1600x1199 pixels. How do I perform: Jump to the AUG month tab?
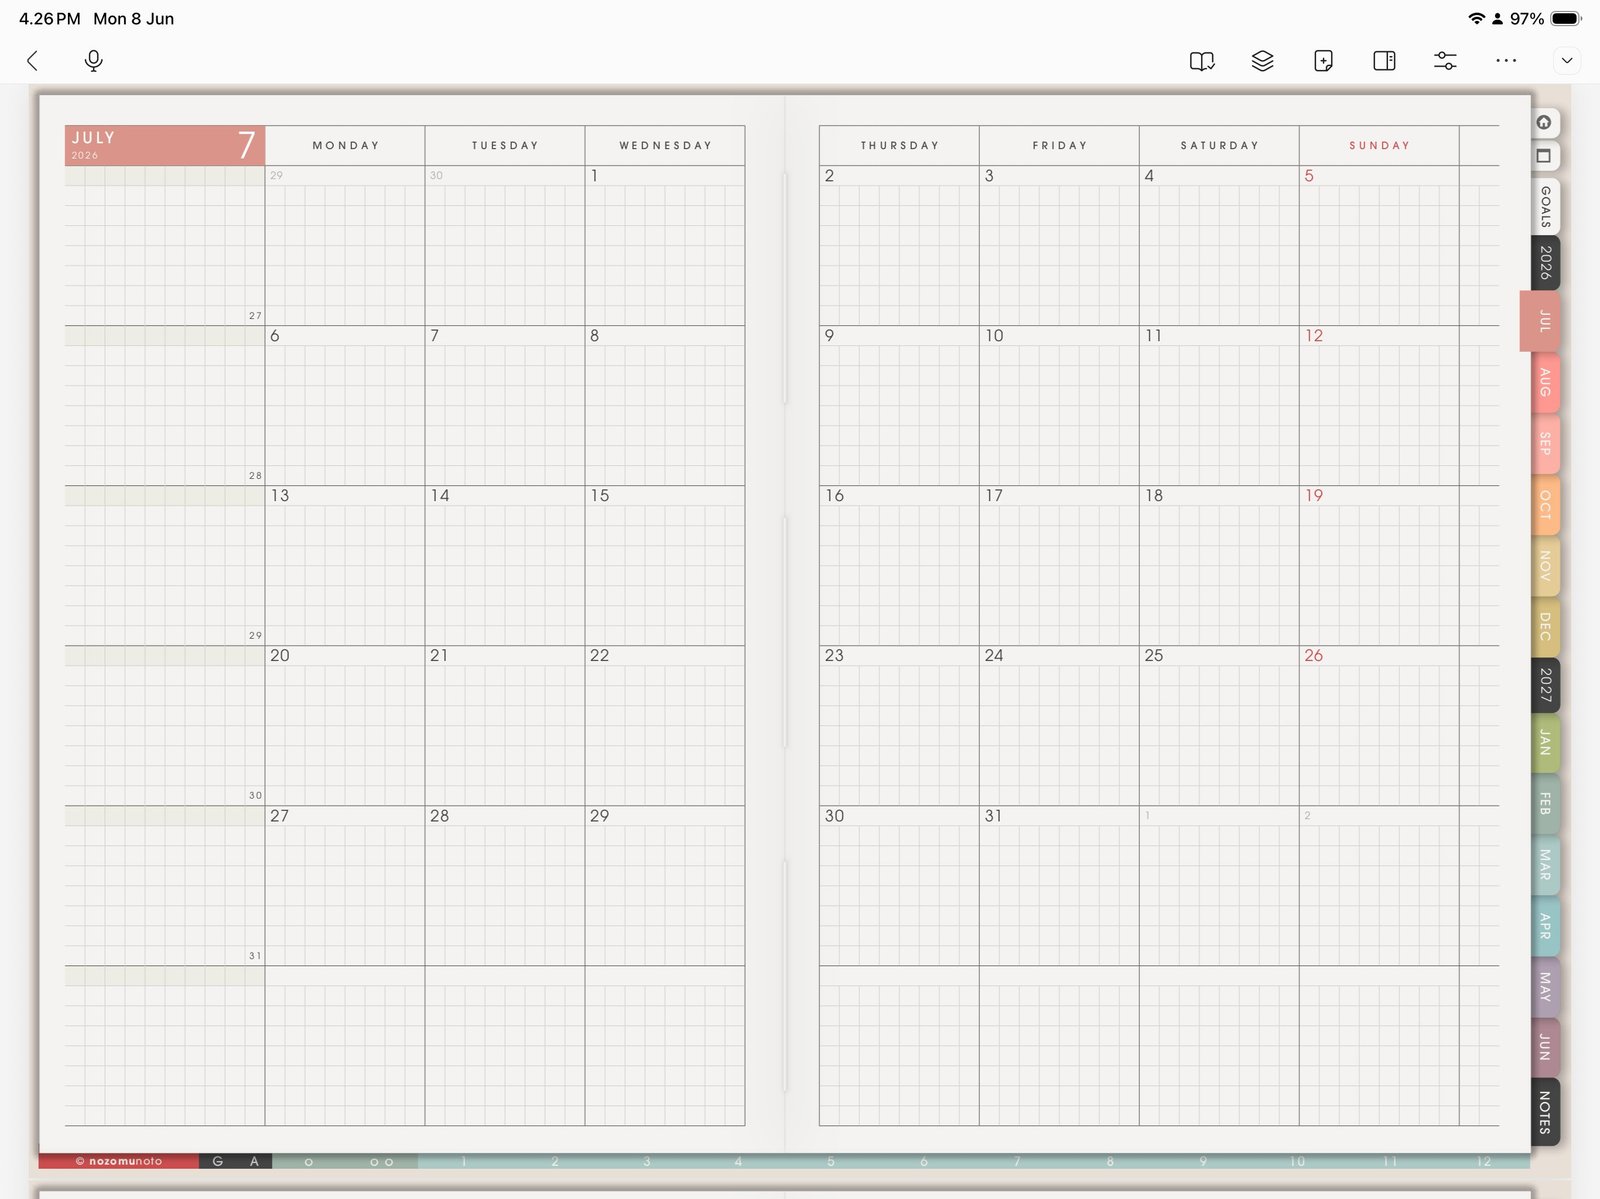pyautogui.click(x=1546, y=382)
